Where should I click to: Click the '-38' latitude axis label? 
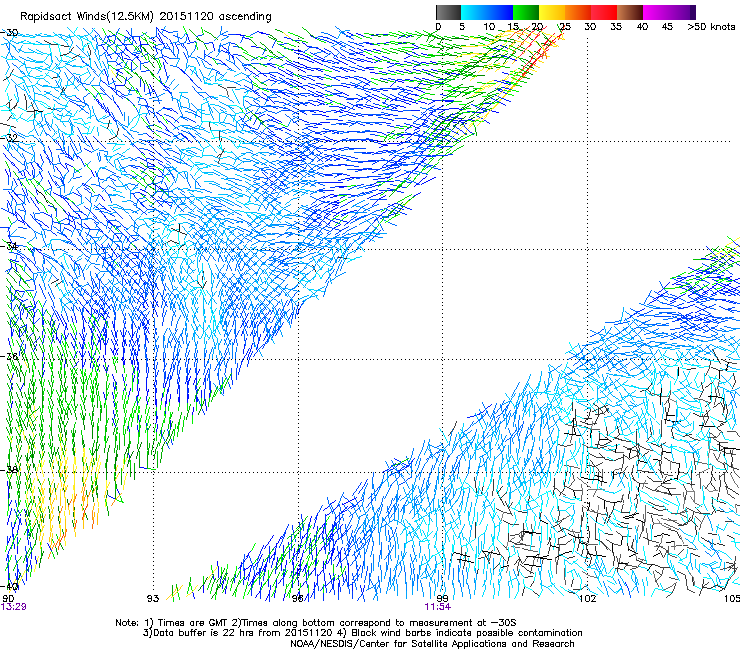9,470
